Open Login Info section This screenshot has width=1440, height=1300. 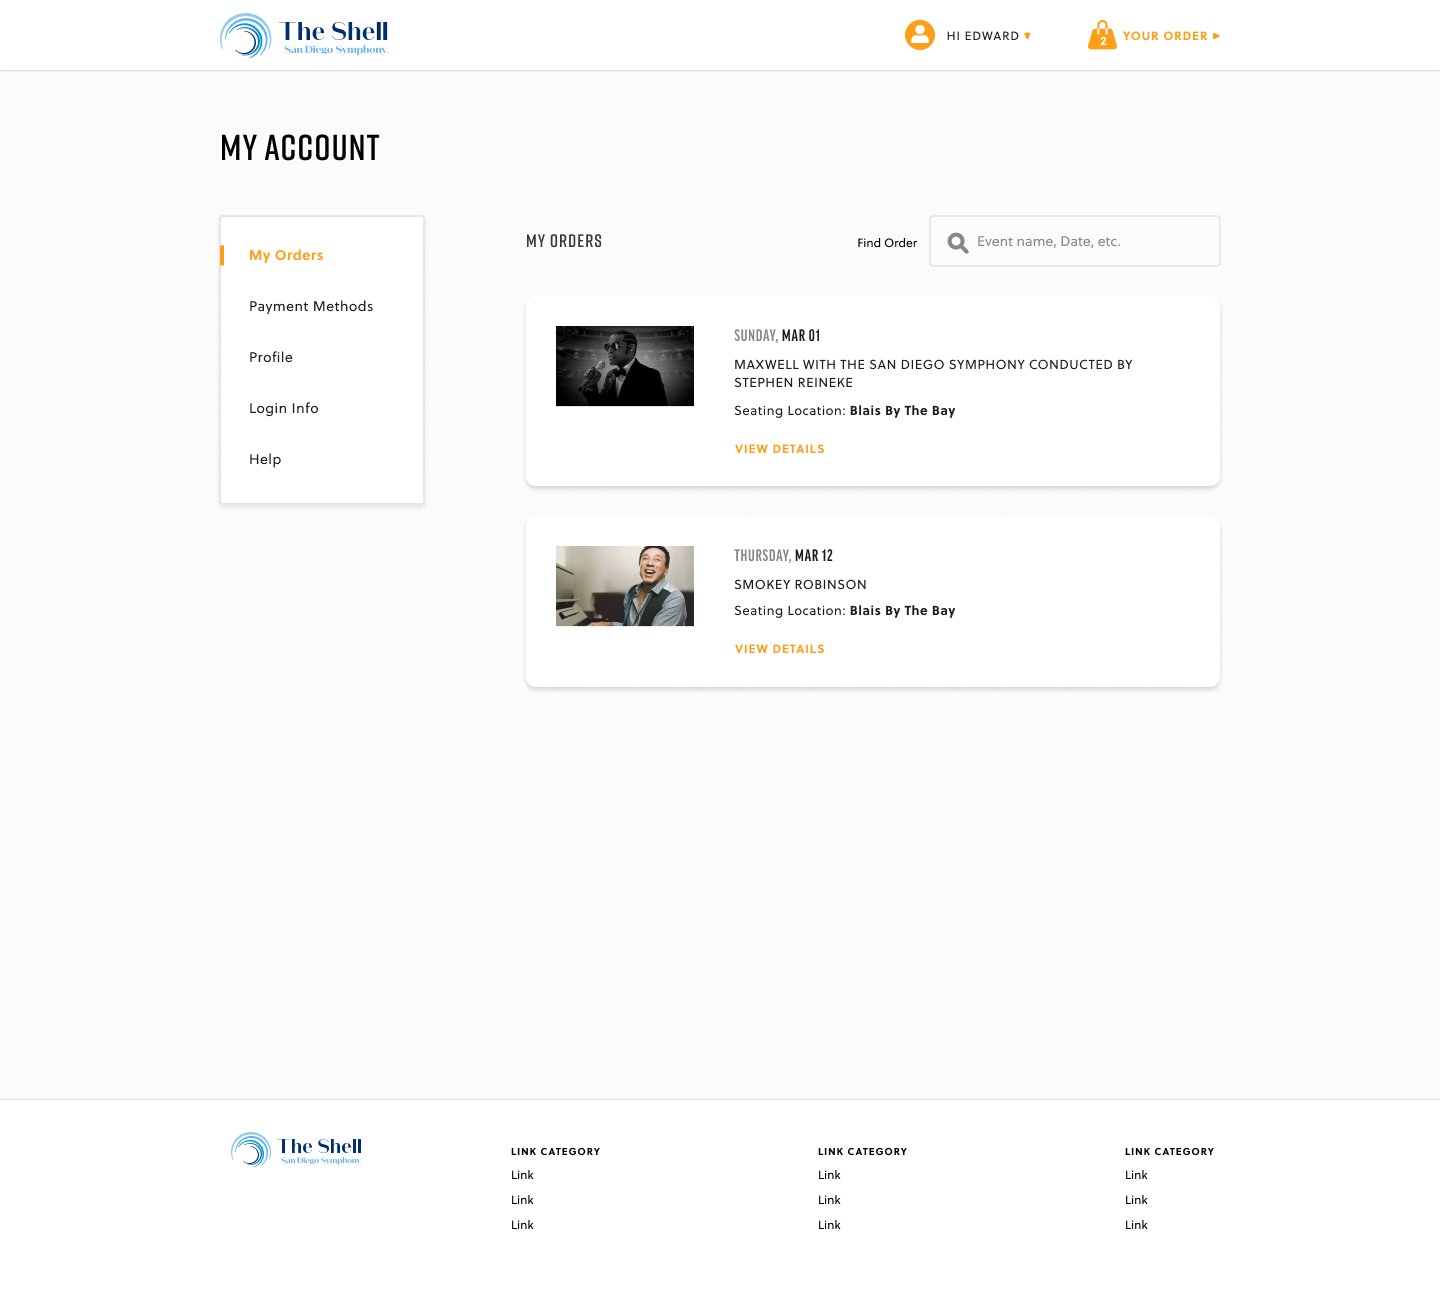coord(284,408)
